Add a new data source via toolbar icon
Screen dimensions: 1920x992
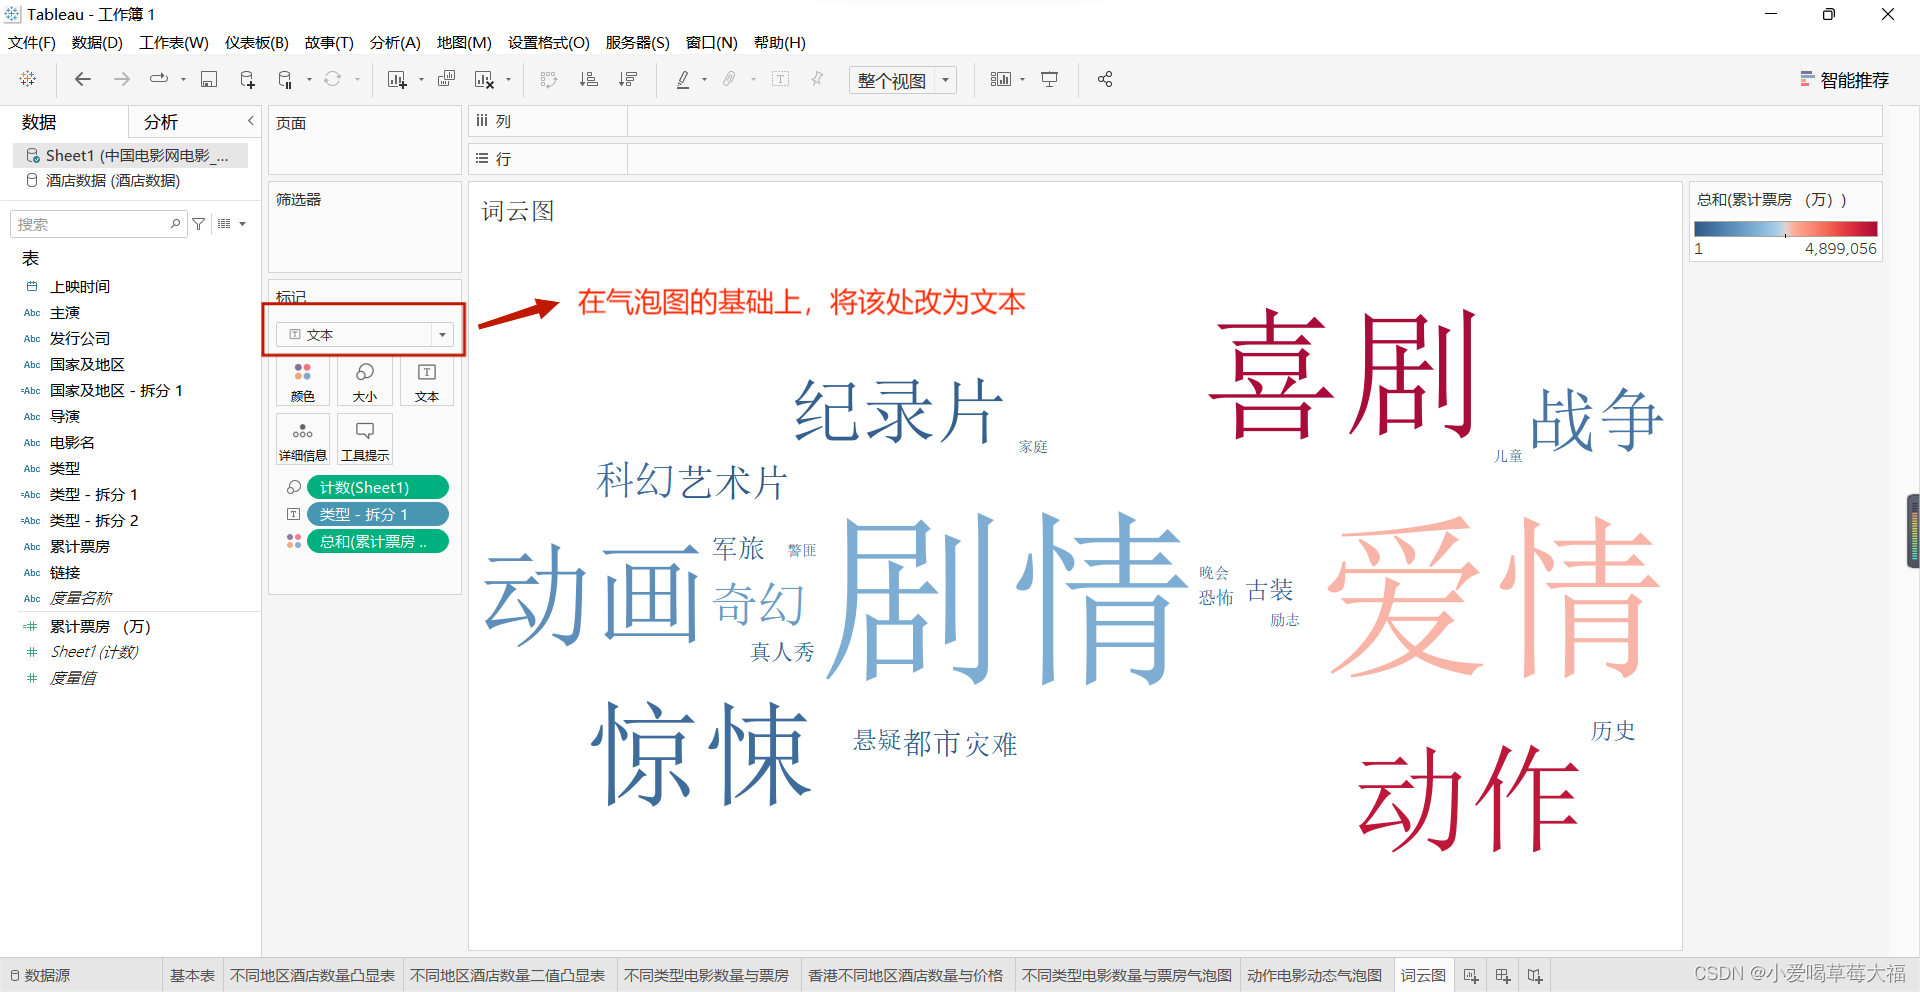pyautogui.click(x=247, y=79)
